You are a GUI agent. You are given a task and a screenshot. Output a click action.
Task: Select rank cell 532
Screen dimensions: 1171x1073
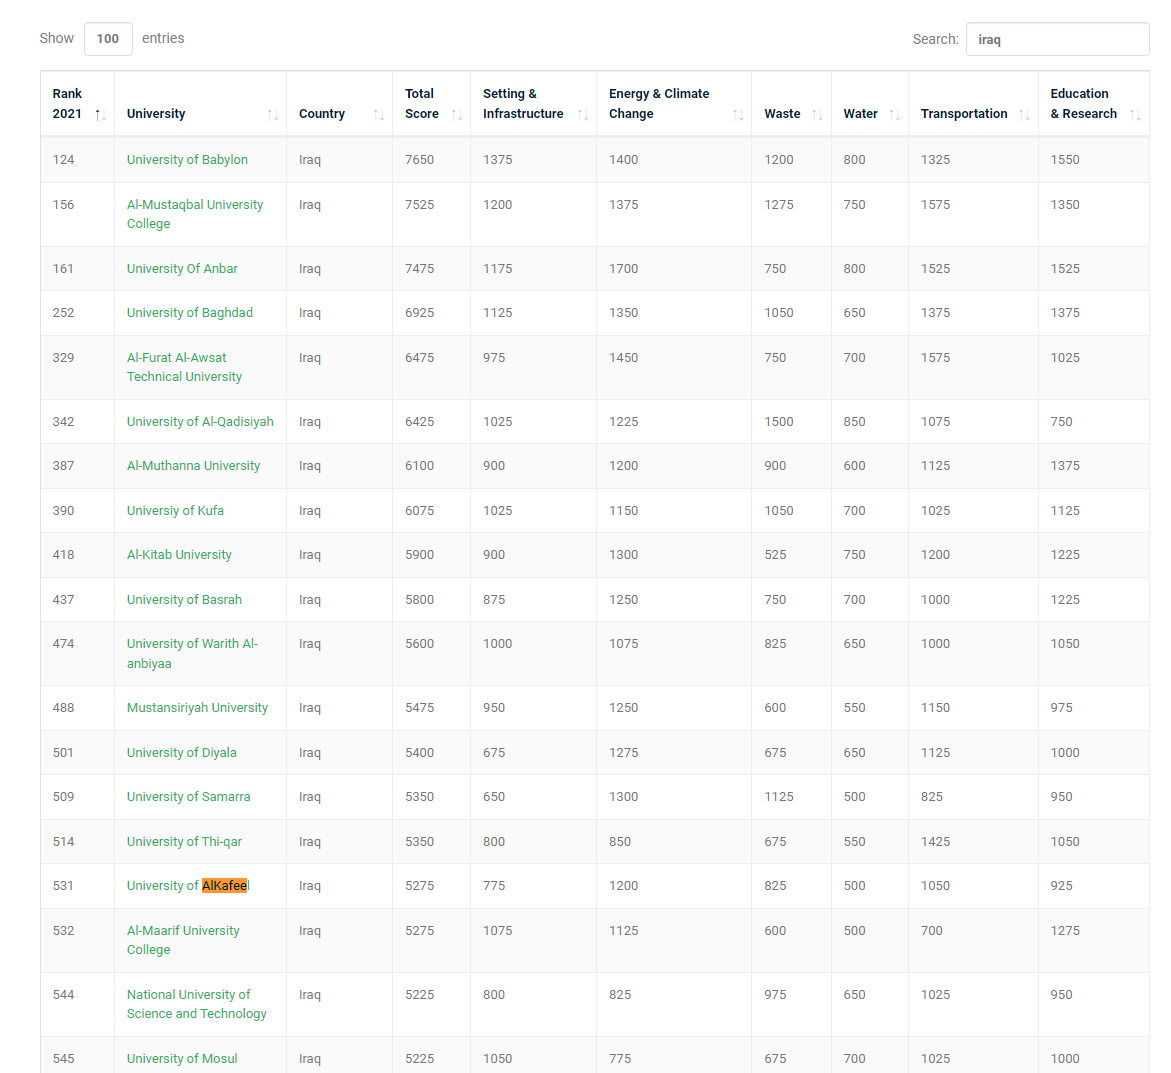coord(63,930)
